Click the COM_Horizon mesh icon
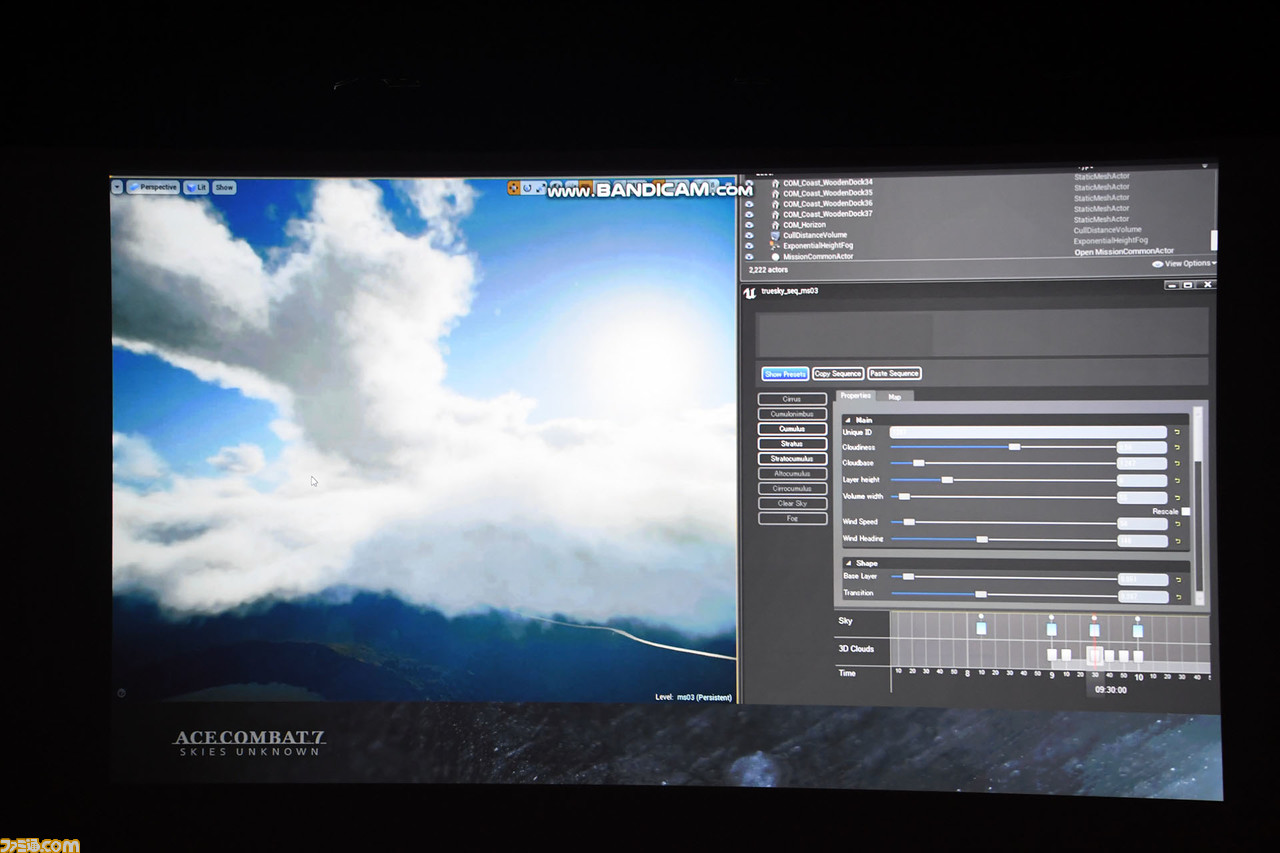Image resolution: width=1280 pixels, height=853 pixels. (775, 224)
